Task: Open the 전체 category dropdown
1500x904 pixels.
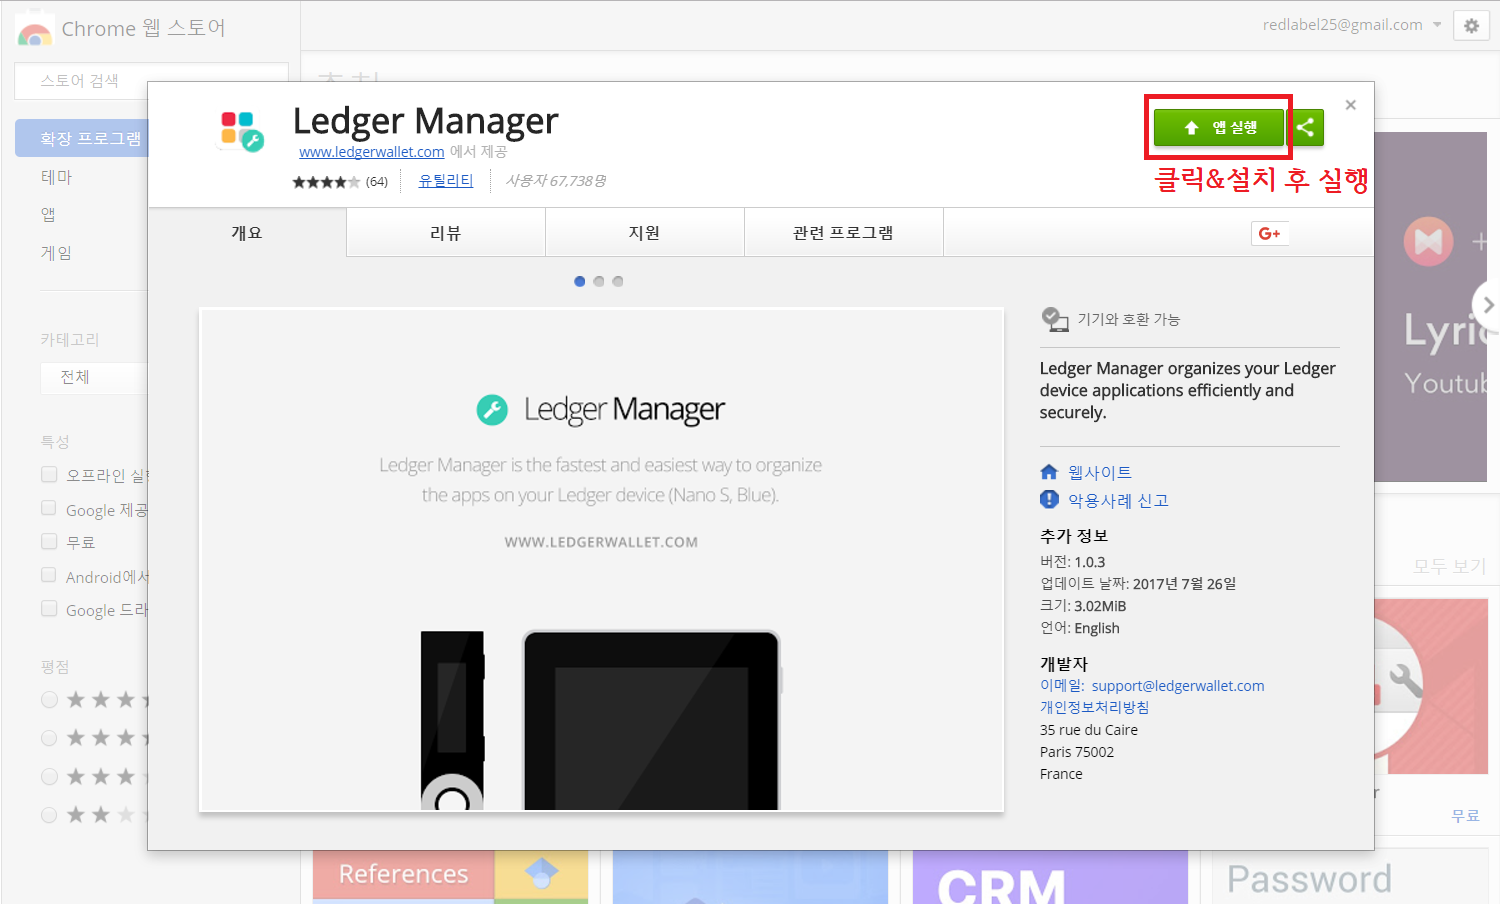Action: 94,377
